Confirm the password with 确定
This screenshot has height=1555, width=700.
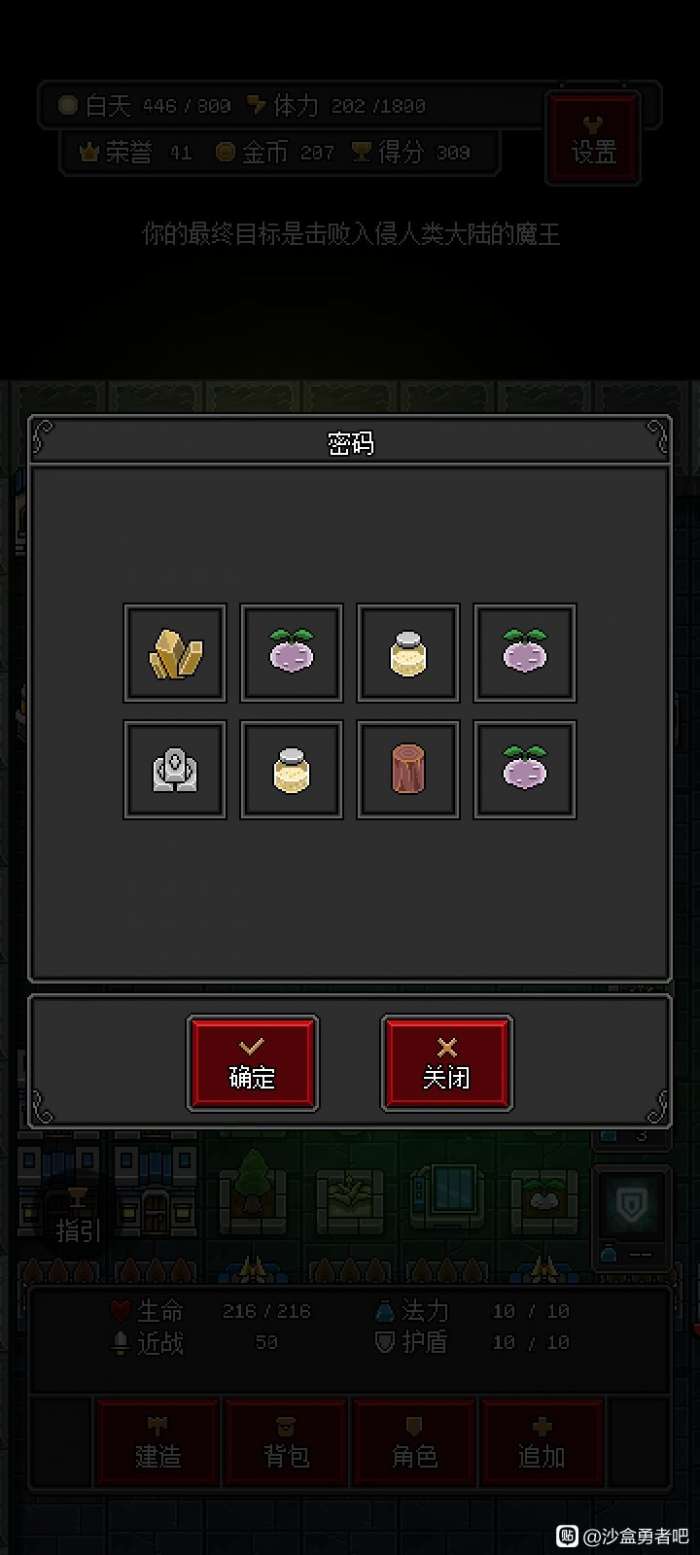coord(253,1063)
